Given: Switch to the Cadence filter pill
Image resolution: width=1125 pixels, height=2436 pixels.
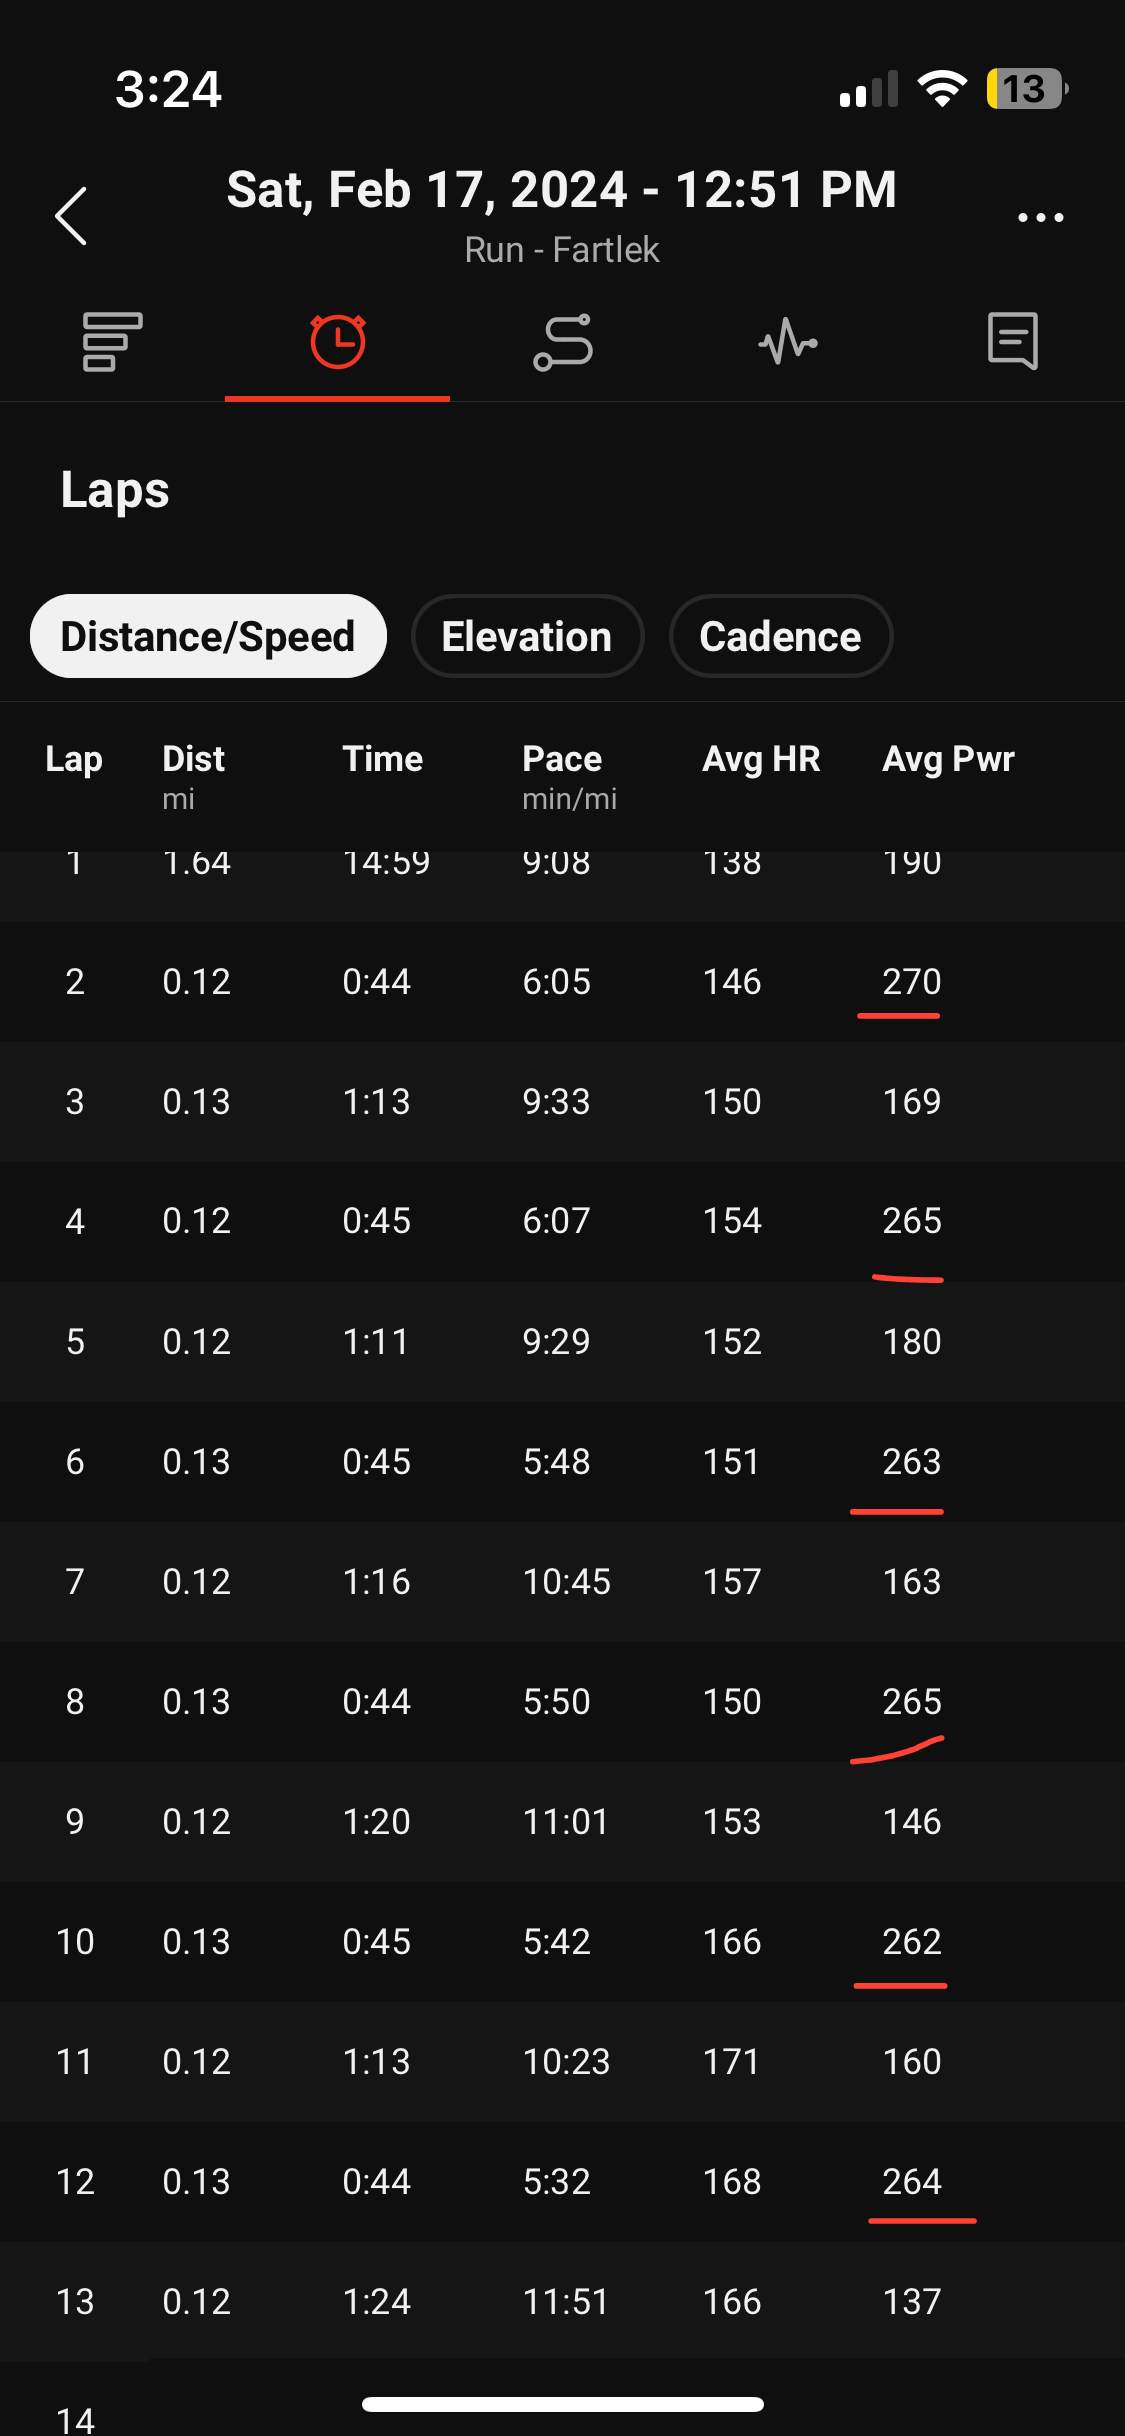Looking at the screenshot, I should 781,636.
